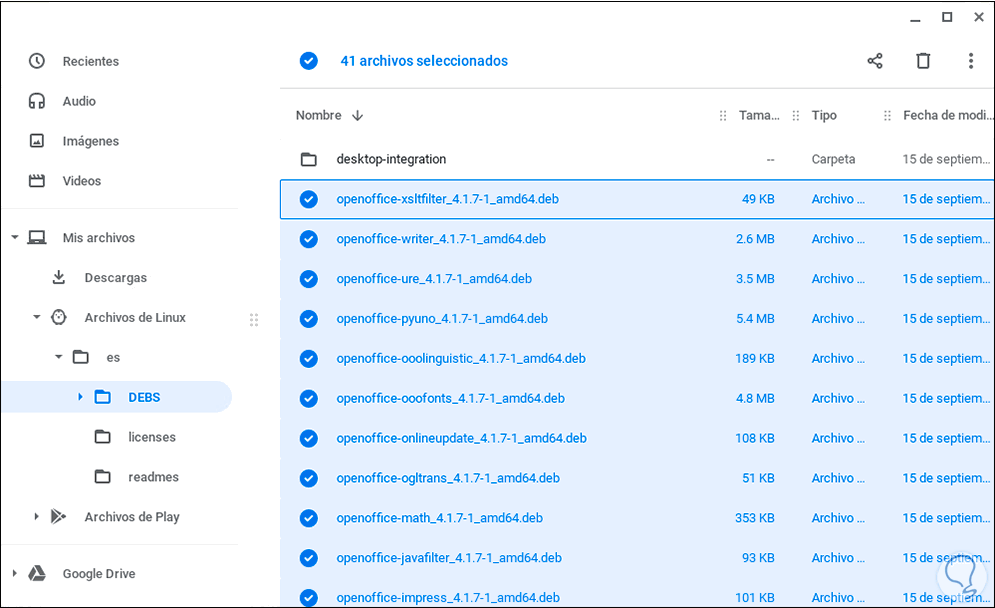Uncheck openoffice-ogltrans file checkmark
The width and height of the screenshot is (995, 608).
pos(308,478)
